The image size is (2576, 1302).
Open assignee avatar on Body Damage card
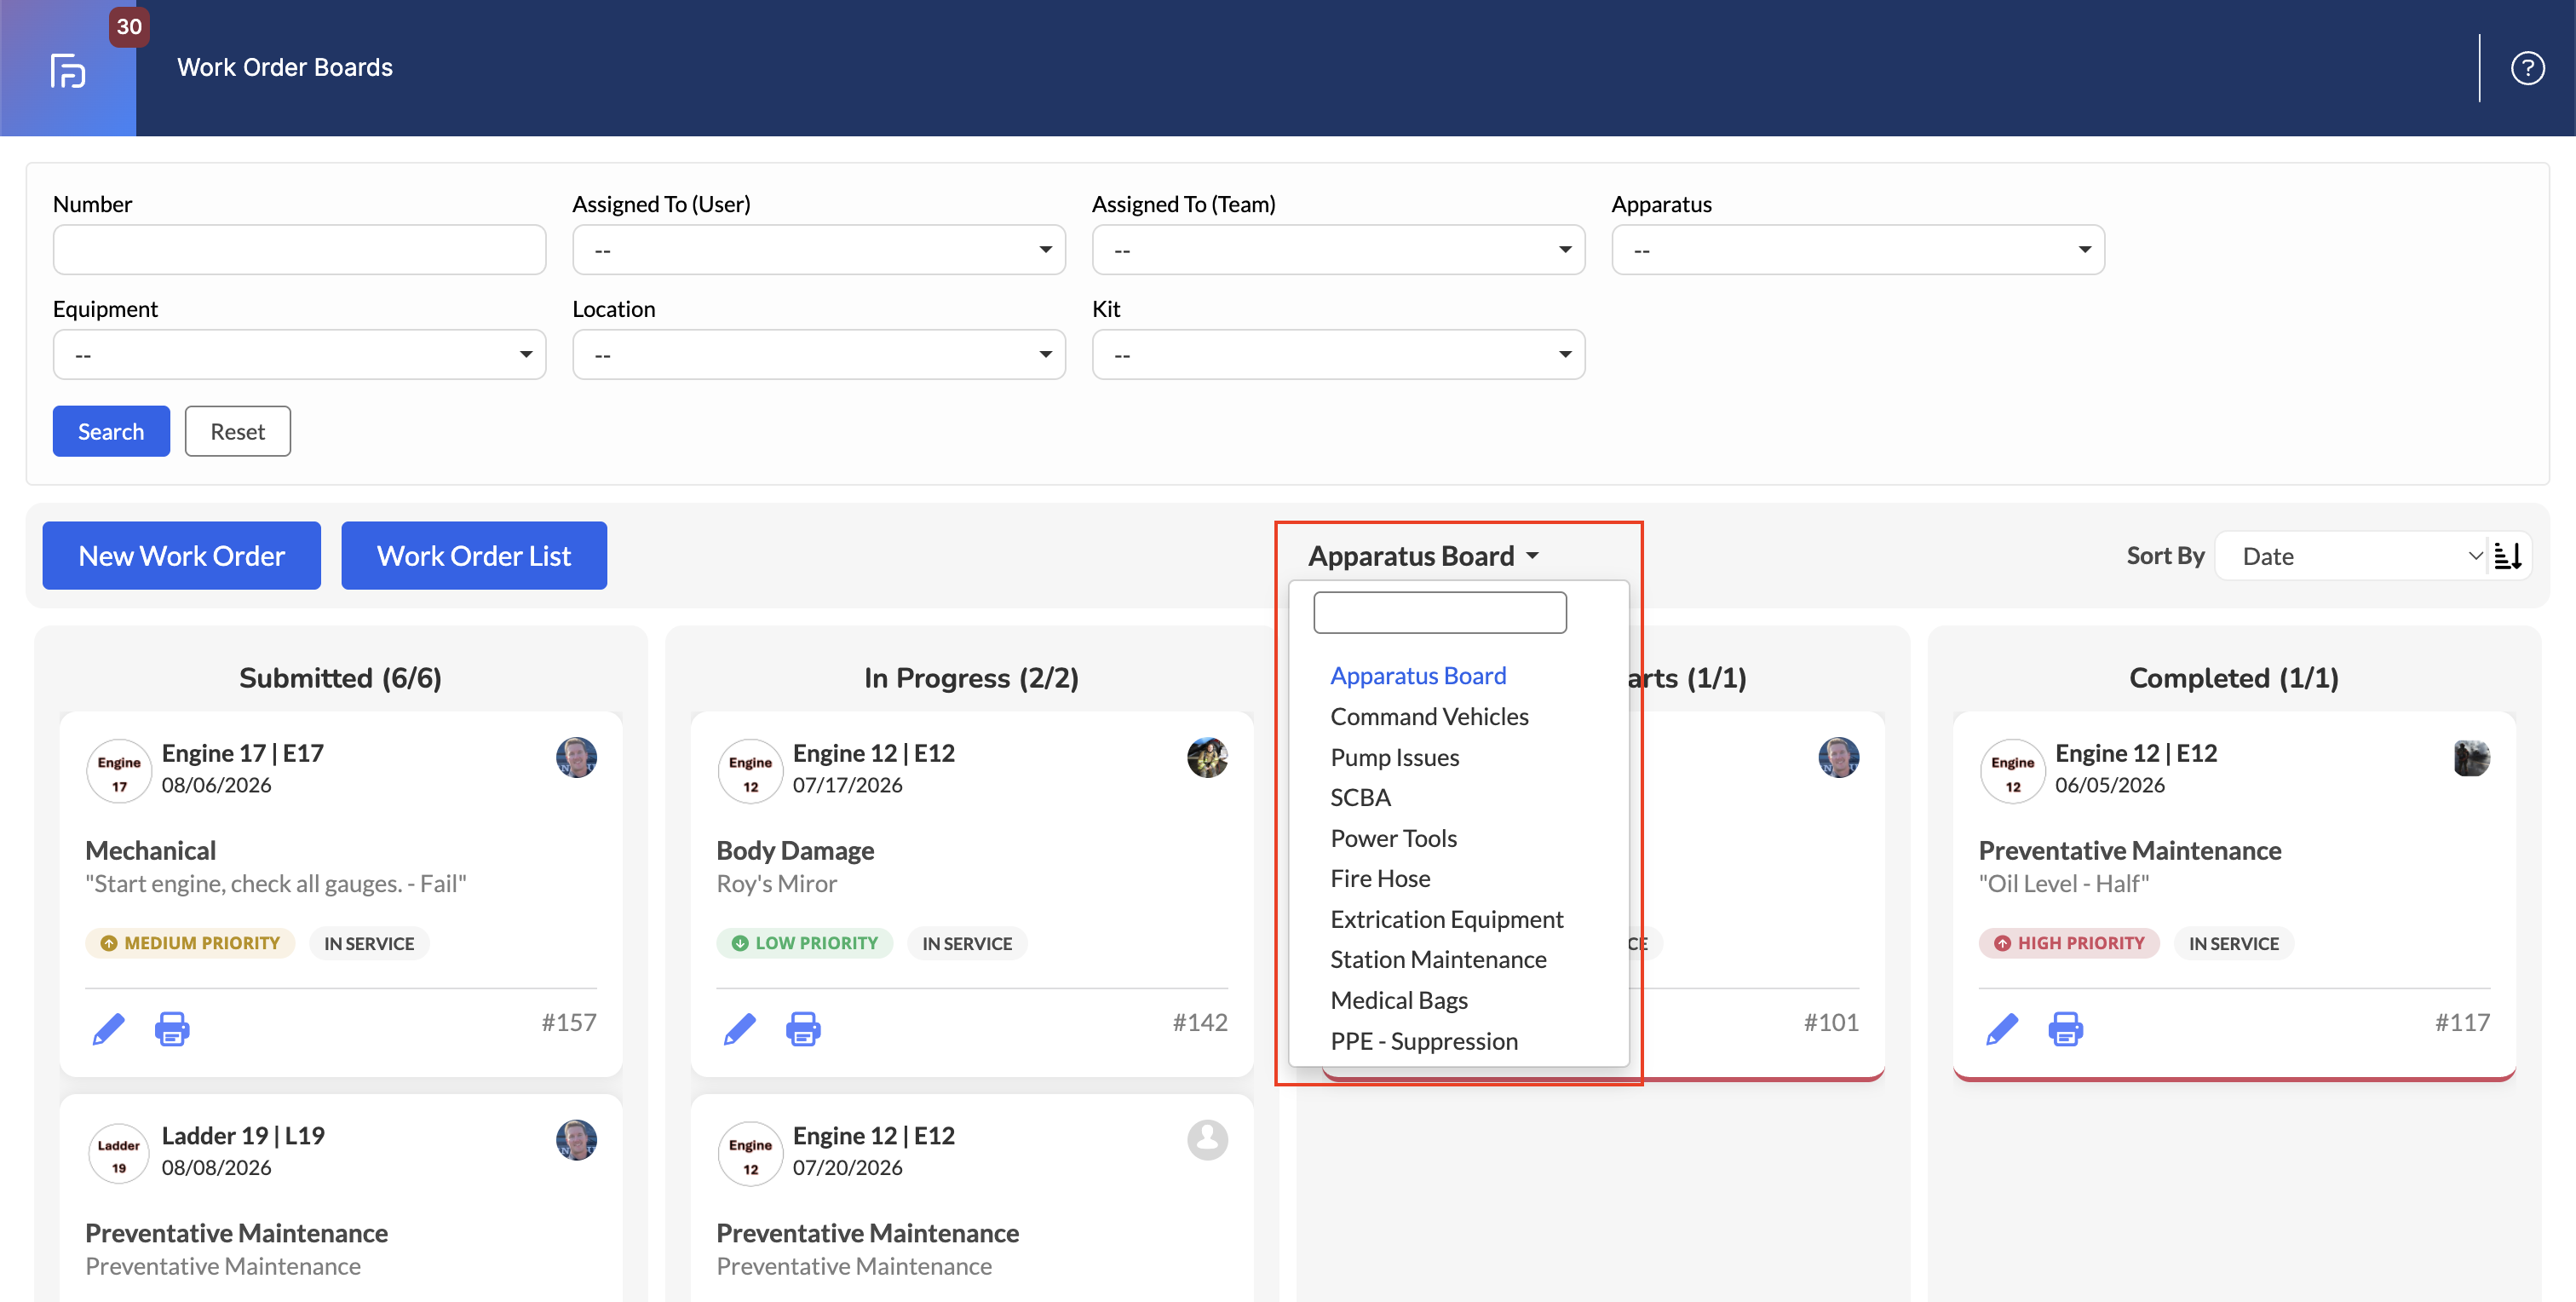(x=1207, y=758)
